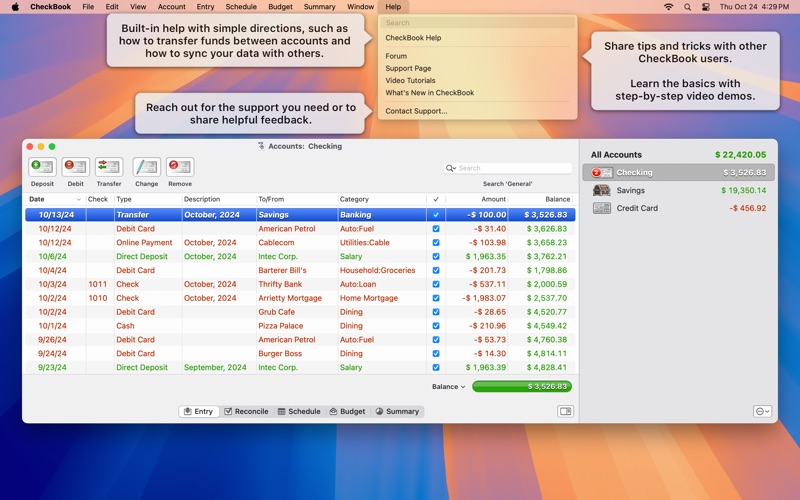Open the Apple menu
The image size is (800, 500).
coord(15,7)
